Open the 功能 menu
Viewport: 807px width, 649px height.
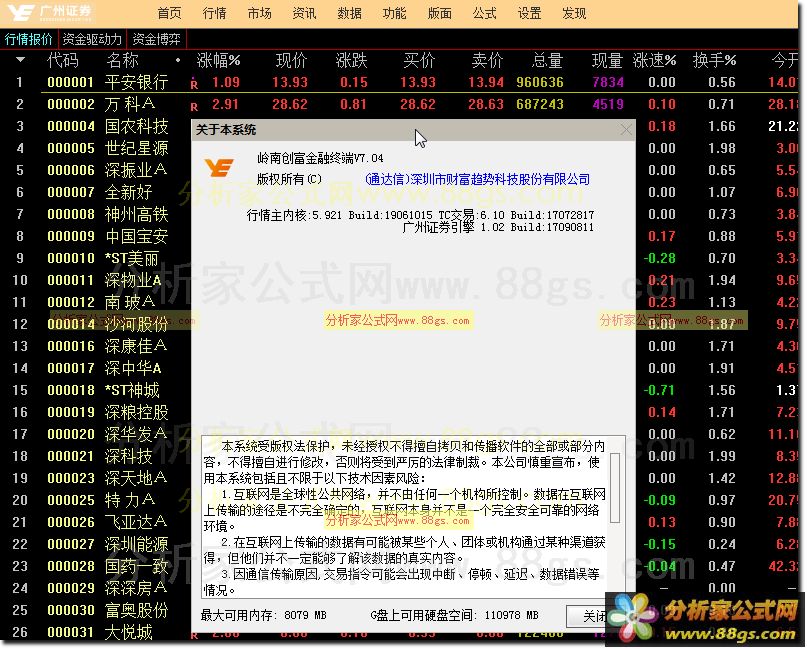click(394, 13)
